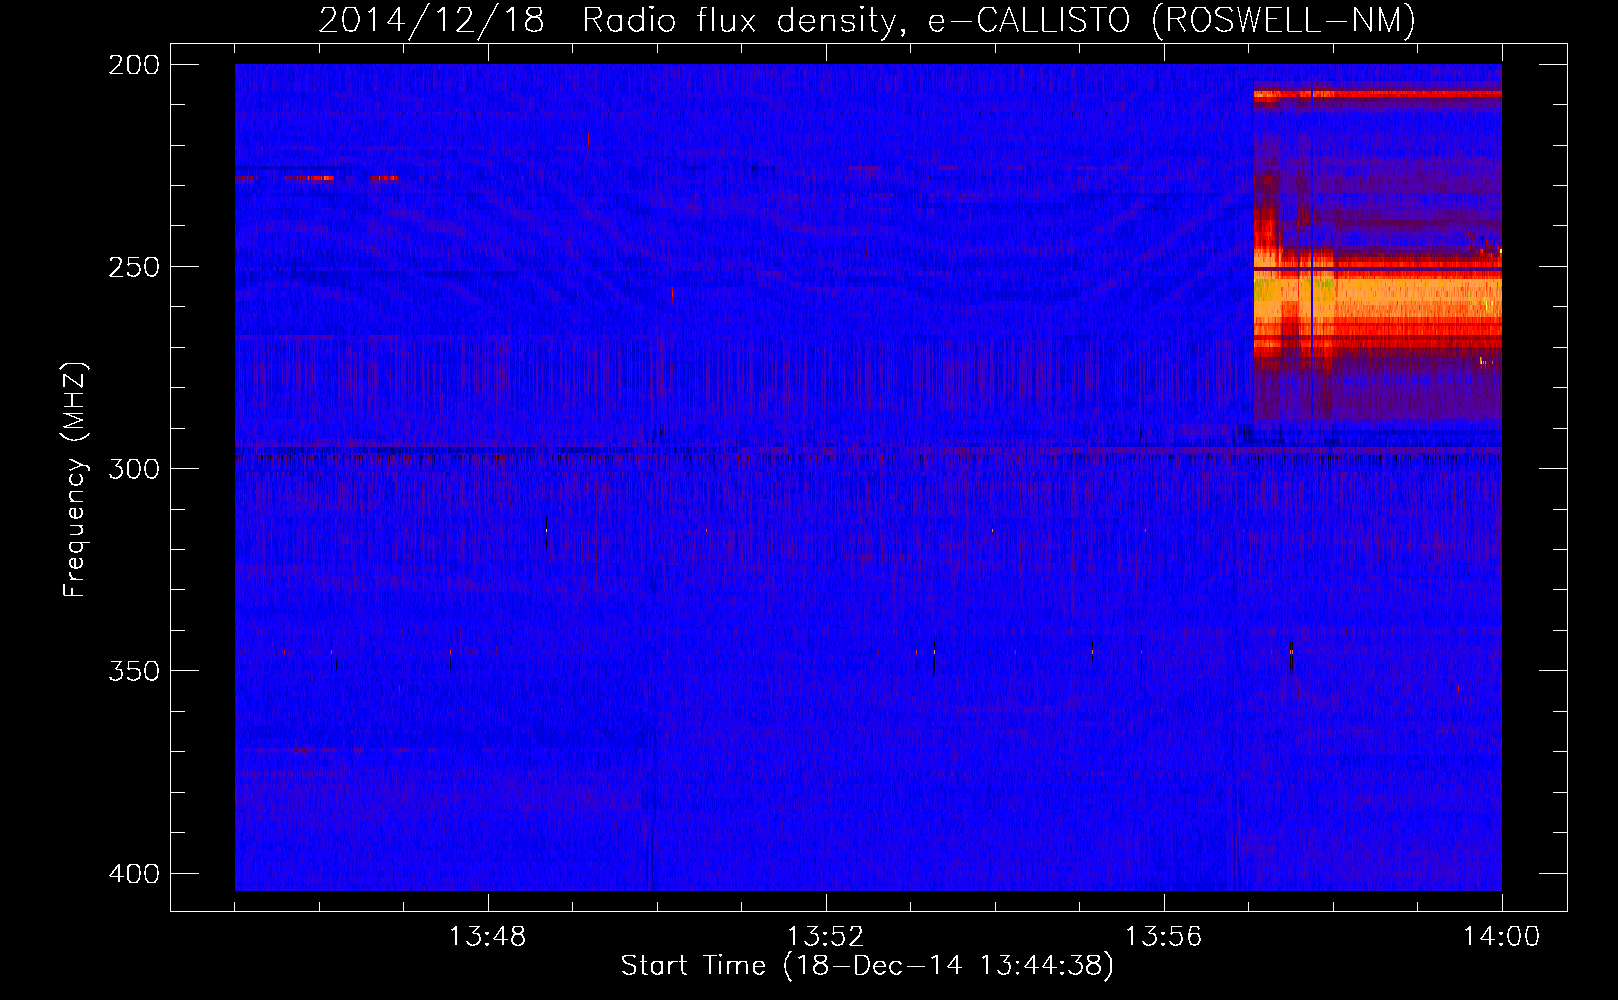Click the plot title mentioning e-CALLISTO ROSWELL-NM
The height and width of the screenshot is (1000, 1618).
tap(867, 19)
